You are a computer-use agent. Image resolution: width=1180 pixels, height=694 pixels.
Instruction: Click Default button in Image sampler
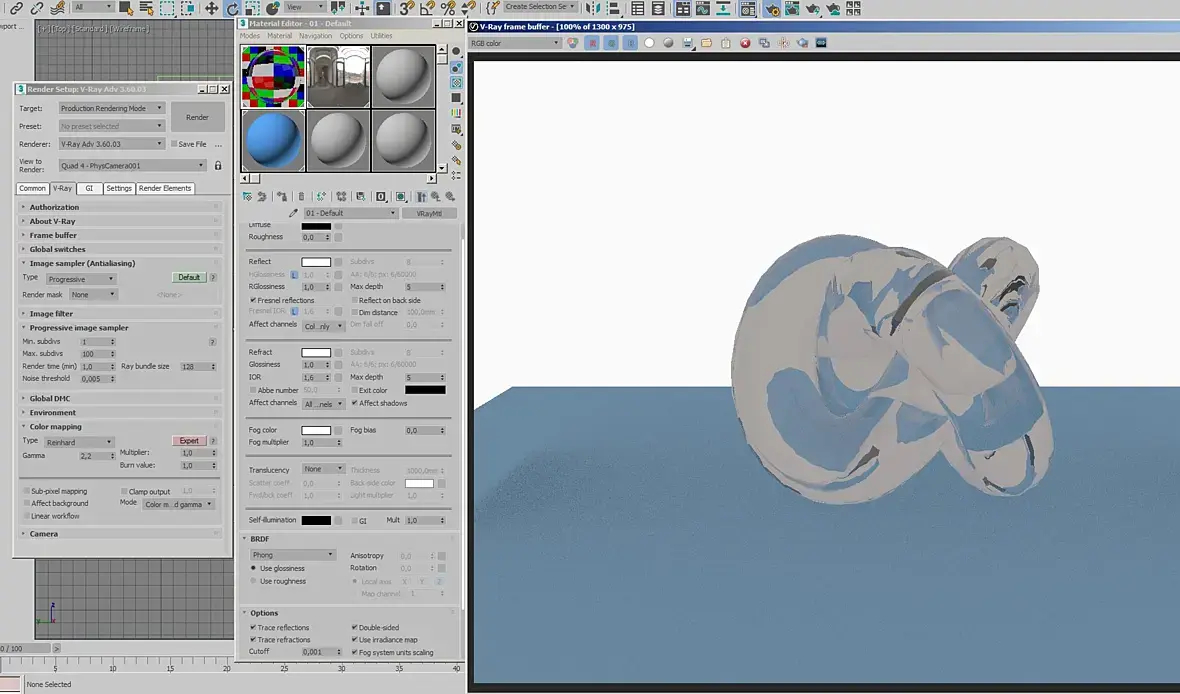pyautogui.click(x=189, y=277)
